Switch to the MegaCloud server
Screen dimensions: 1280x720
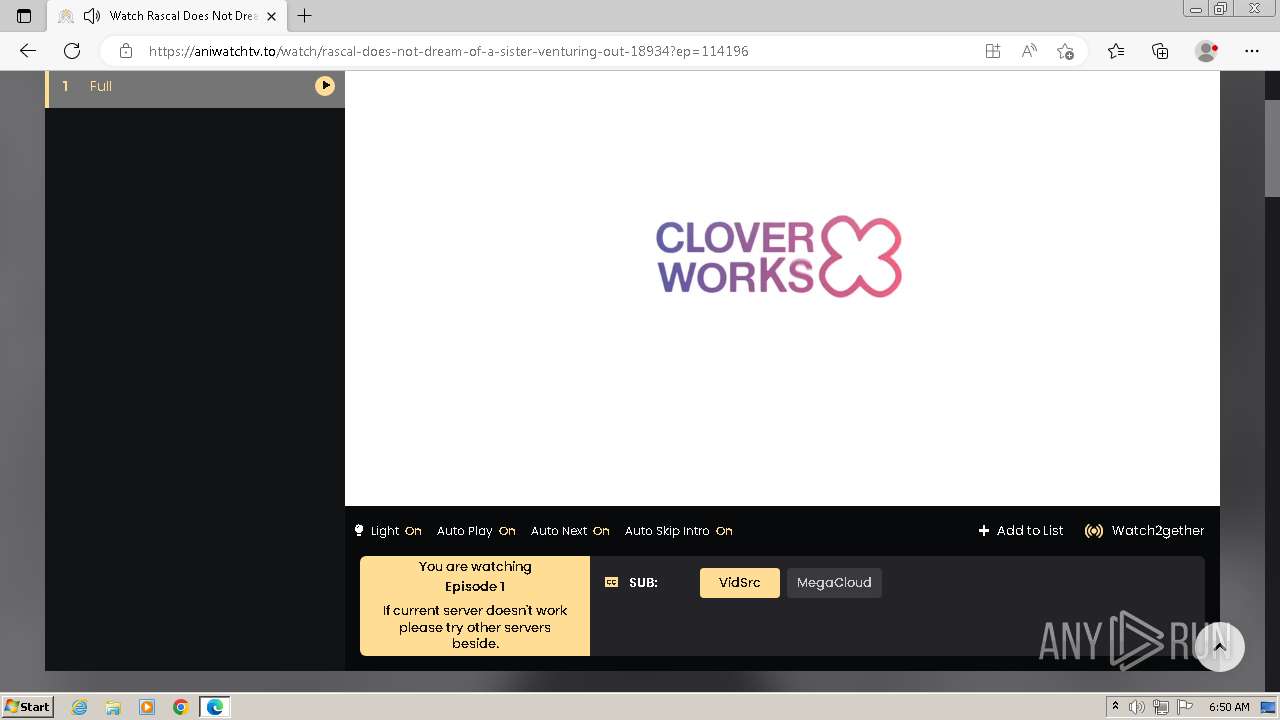[x=834, y=583]
